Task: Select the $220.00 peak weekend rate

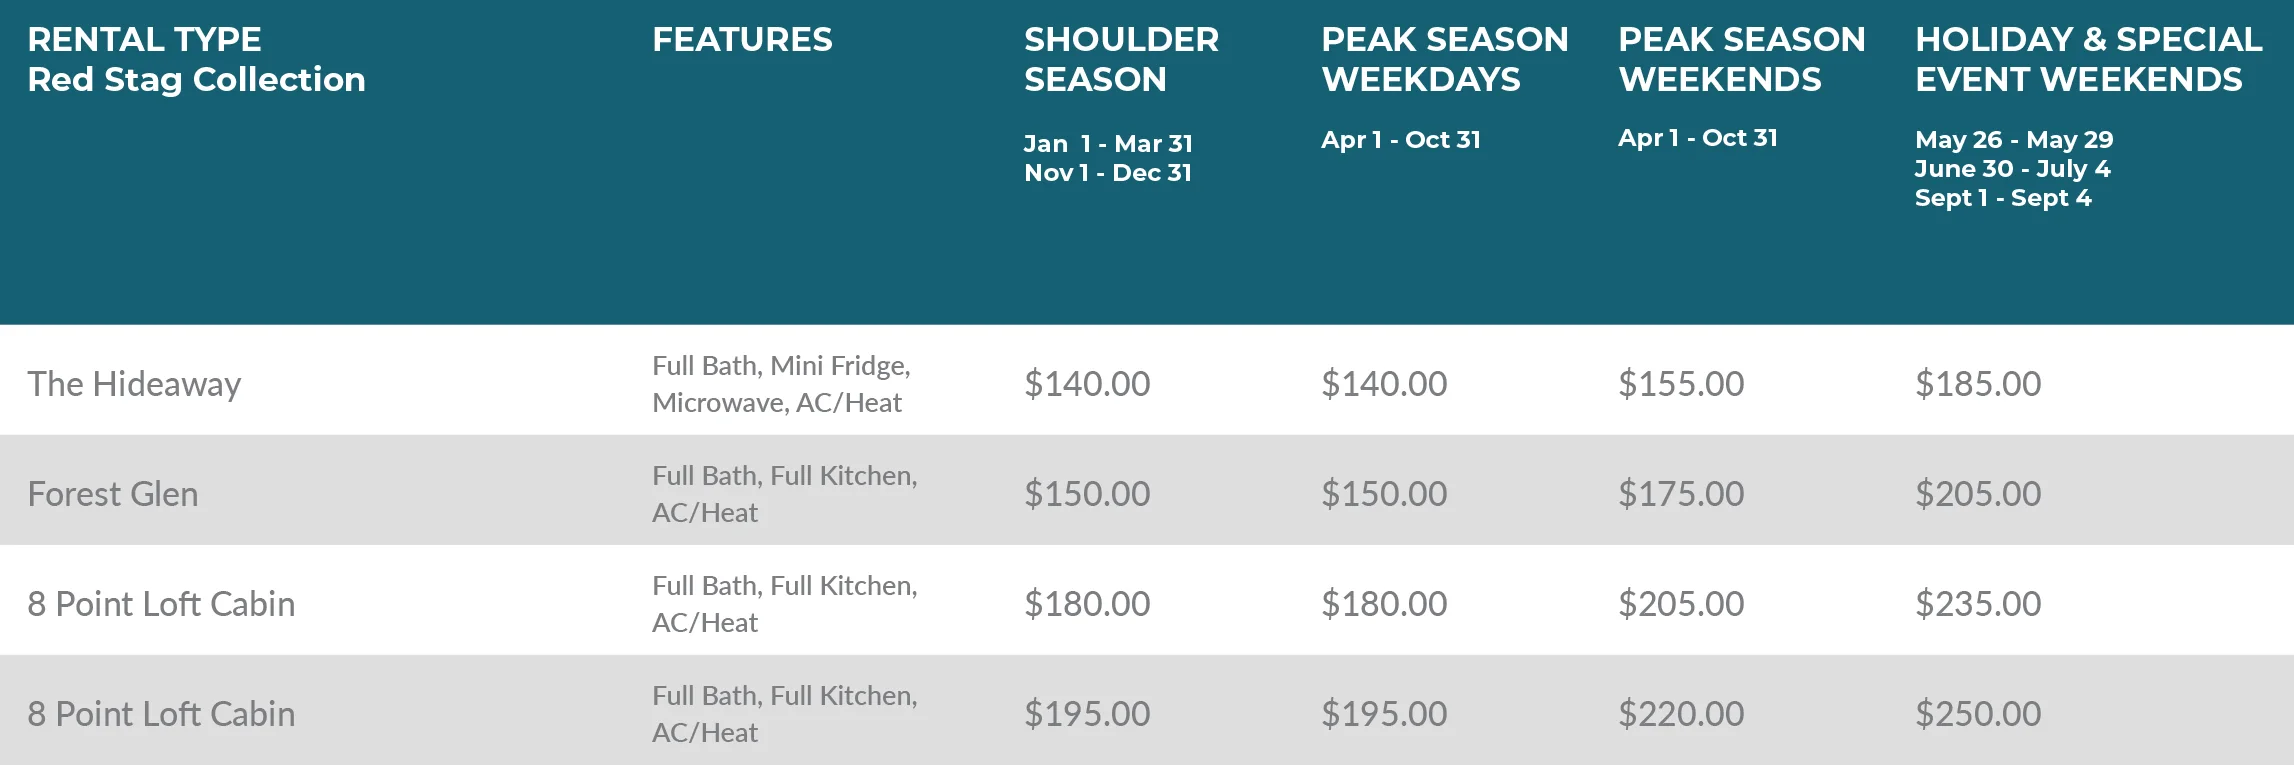Action: click(x=1681, y=714)
